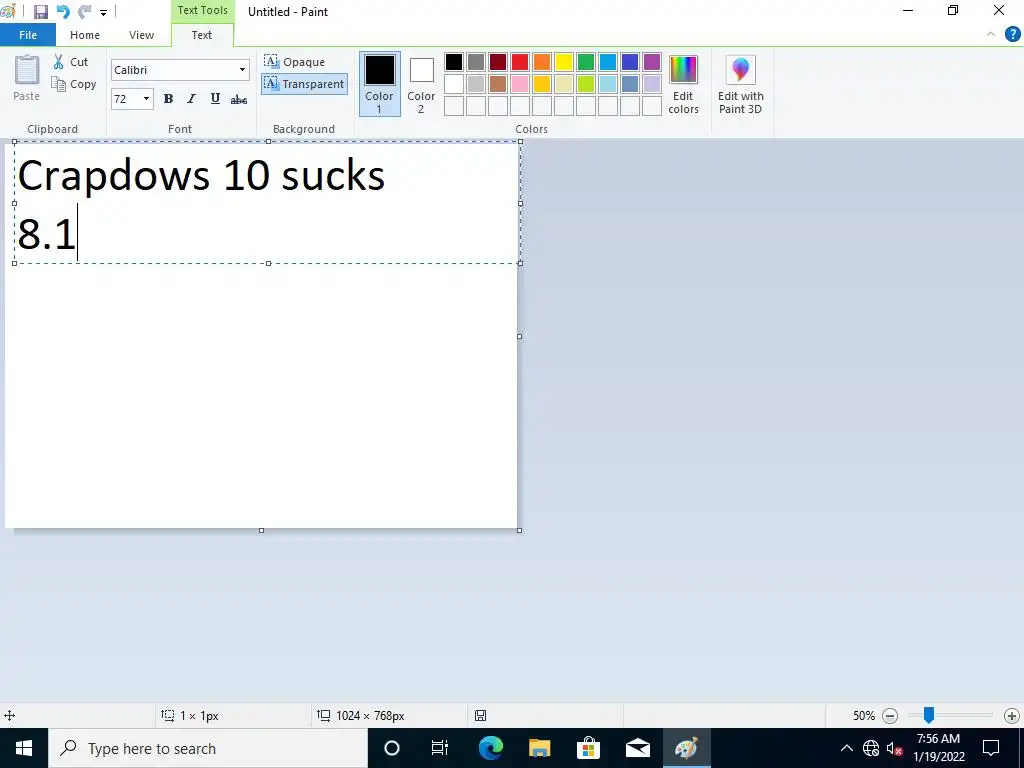
Task: Open Cortana circle icon on taskbar
Action: [392, 748]
